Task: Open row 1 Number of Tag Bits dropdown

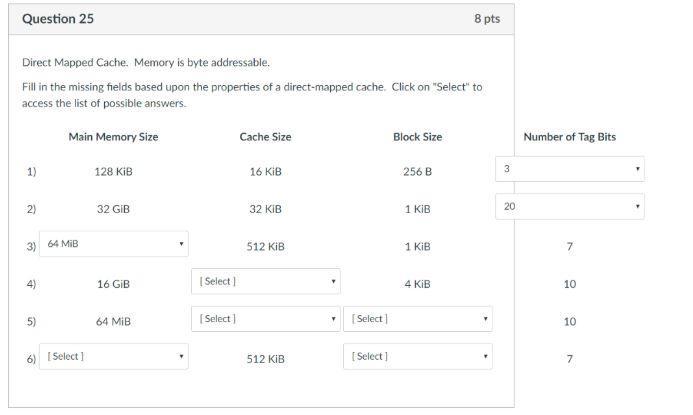Action: (569, 169)
